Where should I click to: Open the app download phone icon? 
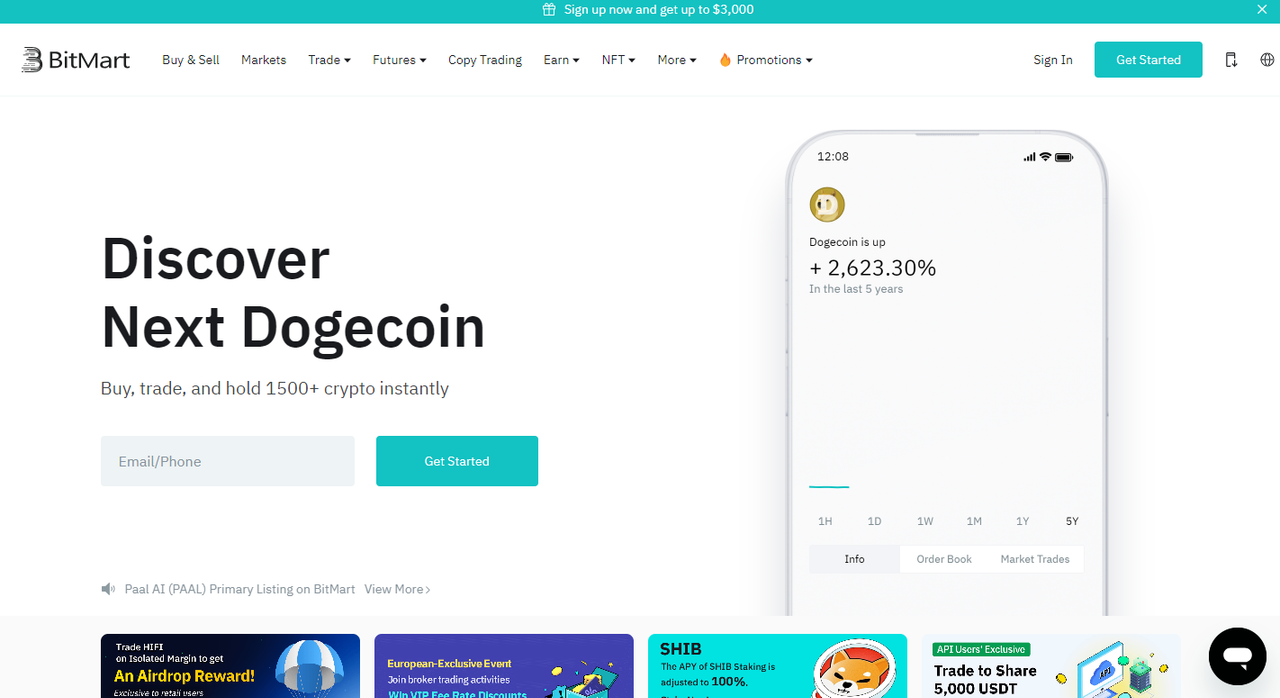(x=1231, y=60)
